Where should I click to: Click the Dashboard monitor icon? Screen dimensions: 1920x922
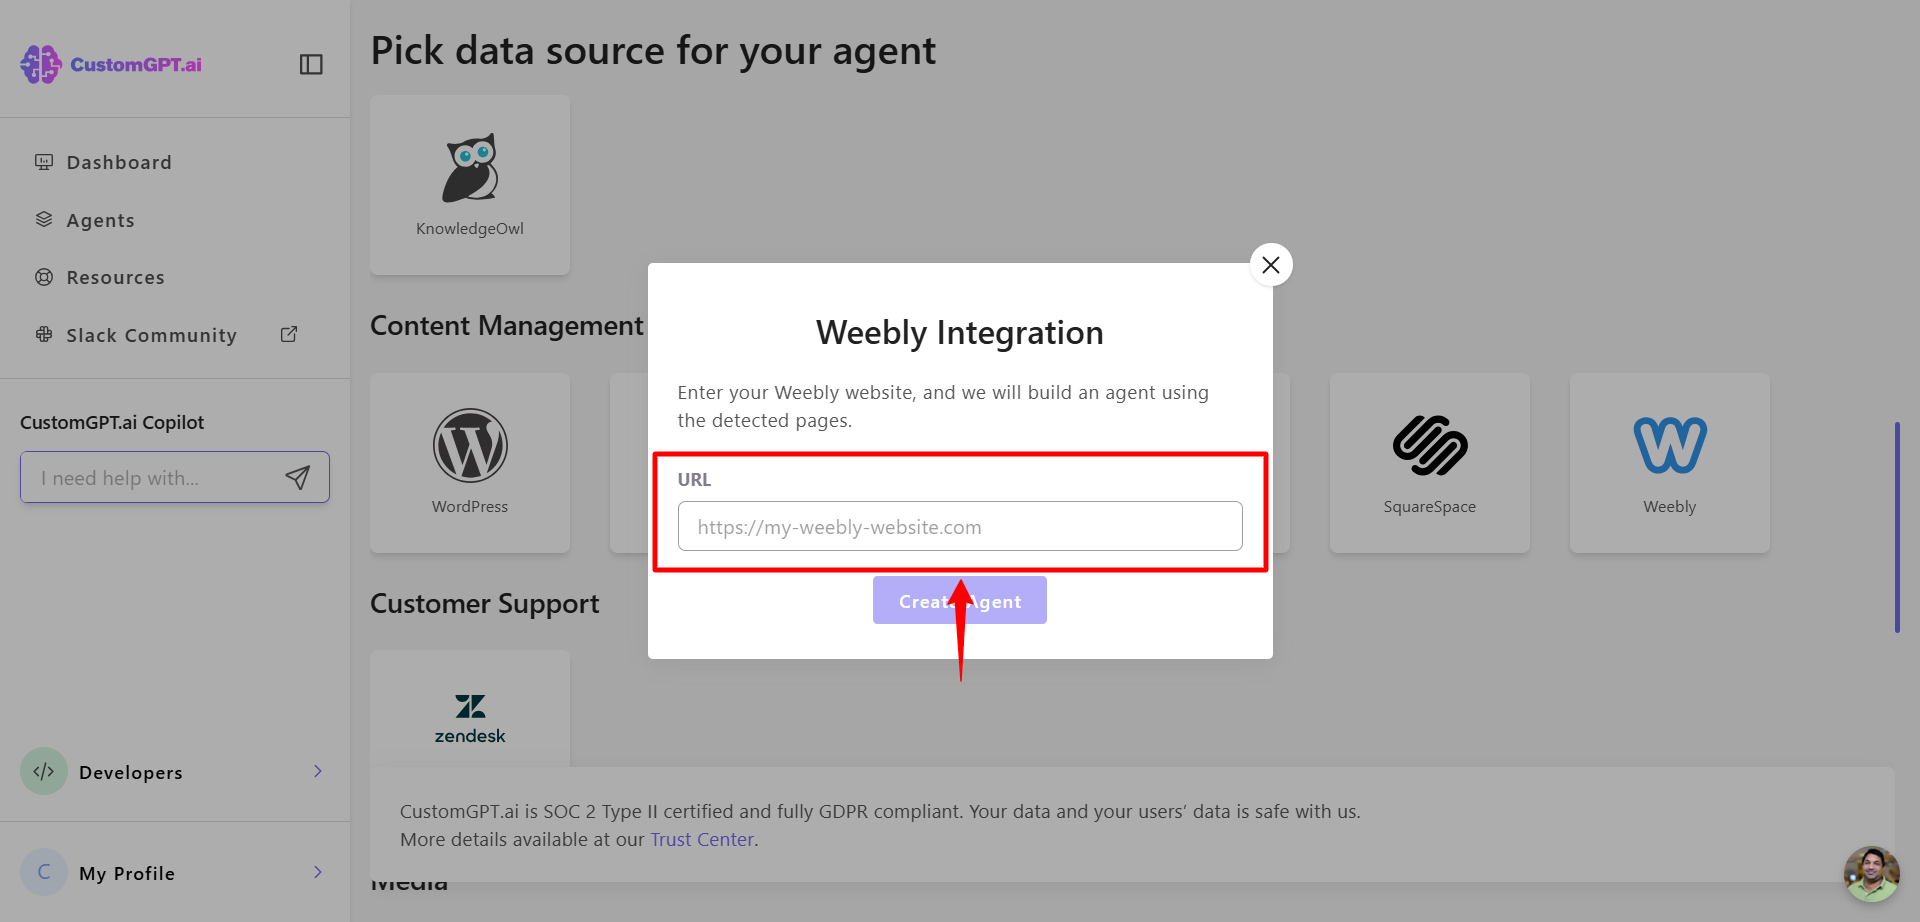point(44,162)
